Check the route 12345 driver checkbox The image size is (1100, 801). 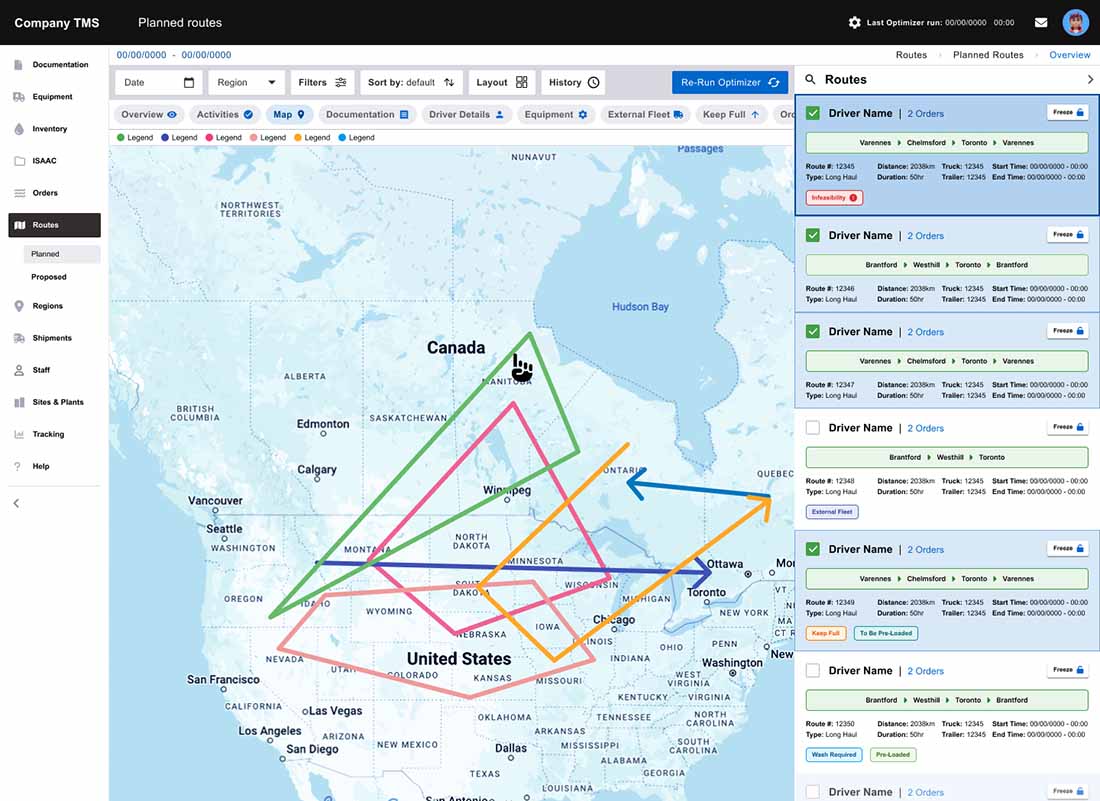(x=812, y=113)
